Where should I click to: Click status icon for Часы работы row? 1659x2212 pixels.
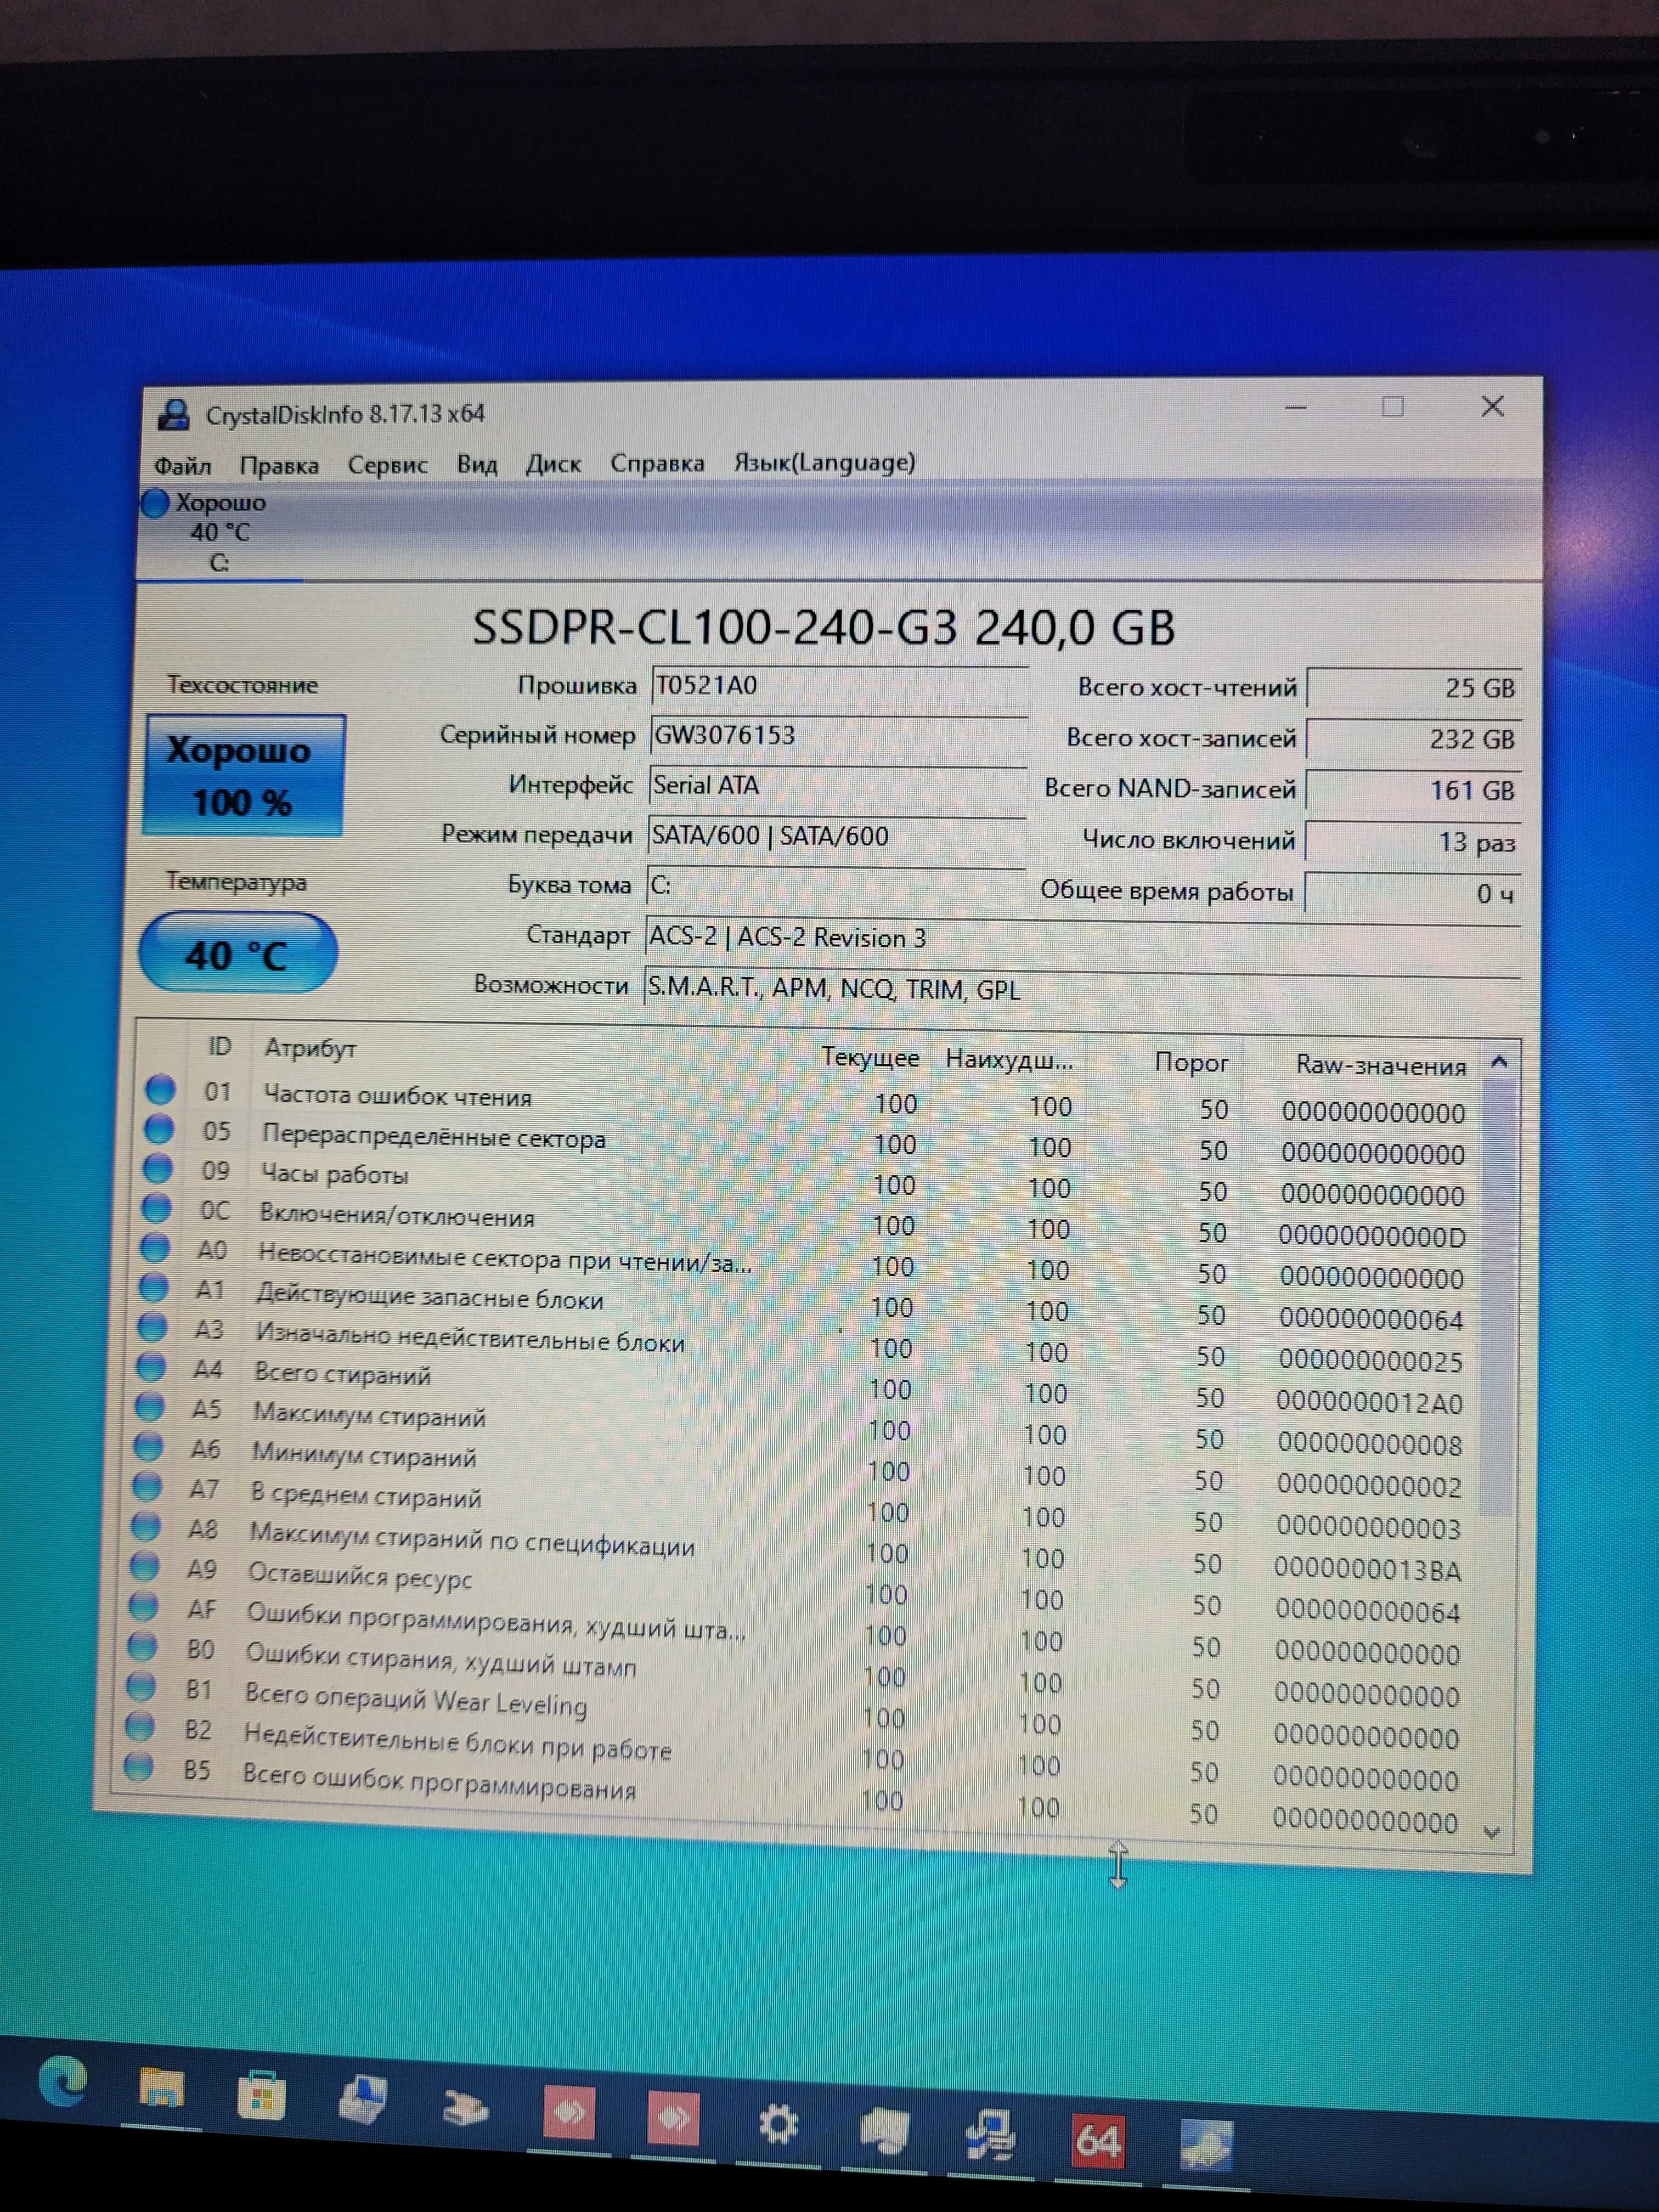click(157, 1168)
